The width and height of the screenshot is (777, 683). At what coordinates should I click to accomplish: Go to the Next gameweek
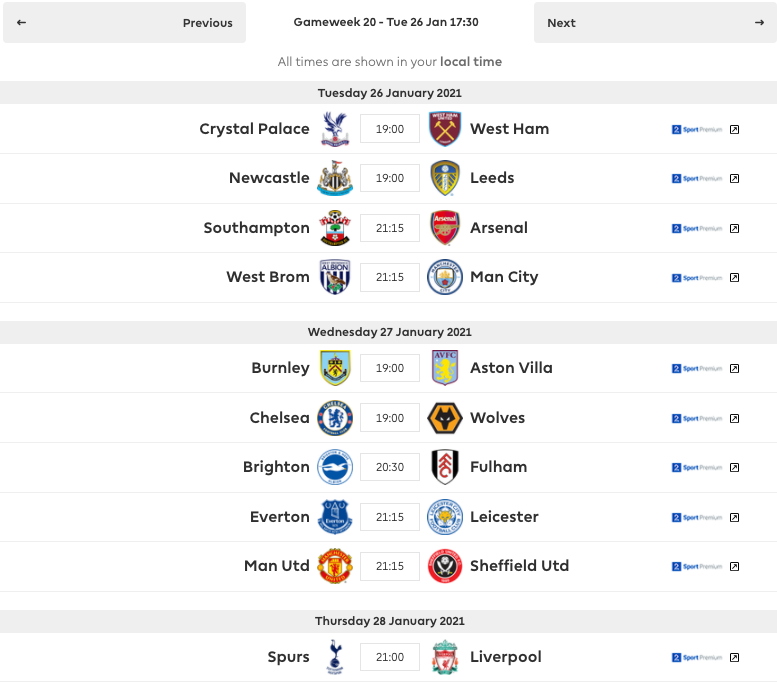[655, 22]
